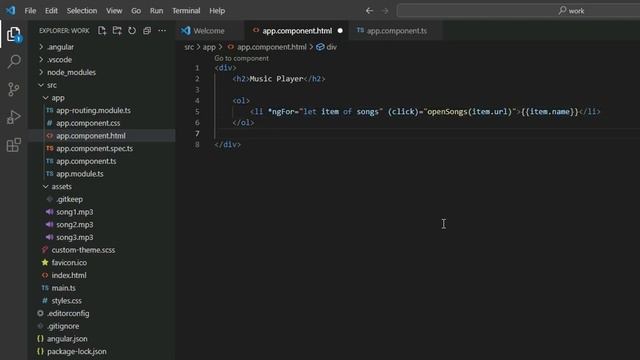Click the New File icon in Explorer
Screen dimensions: 640x360
[102, 31]
